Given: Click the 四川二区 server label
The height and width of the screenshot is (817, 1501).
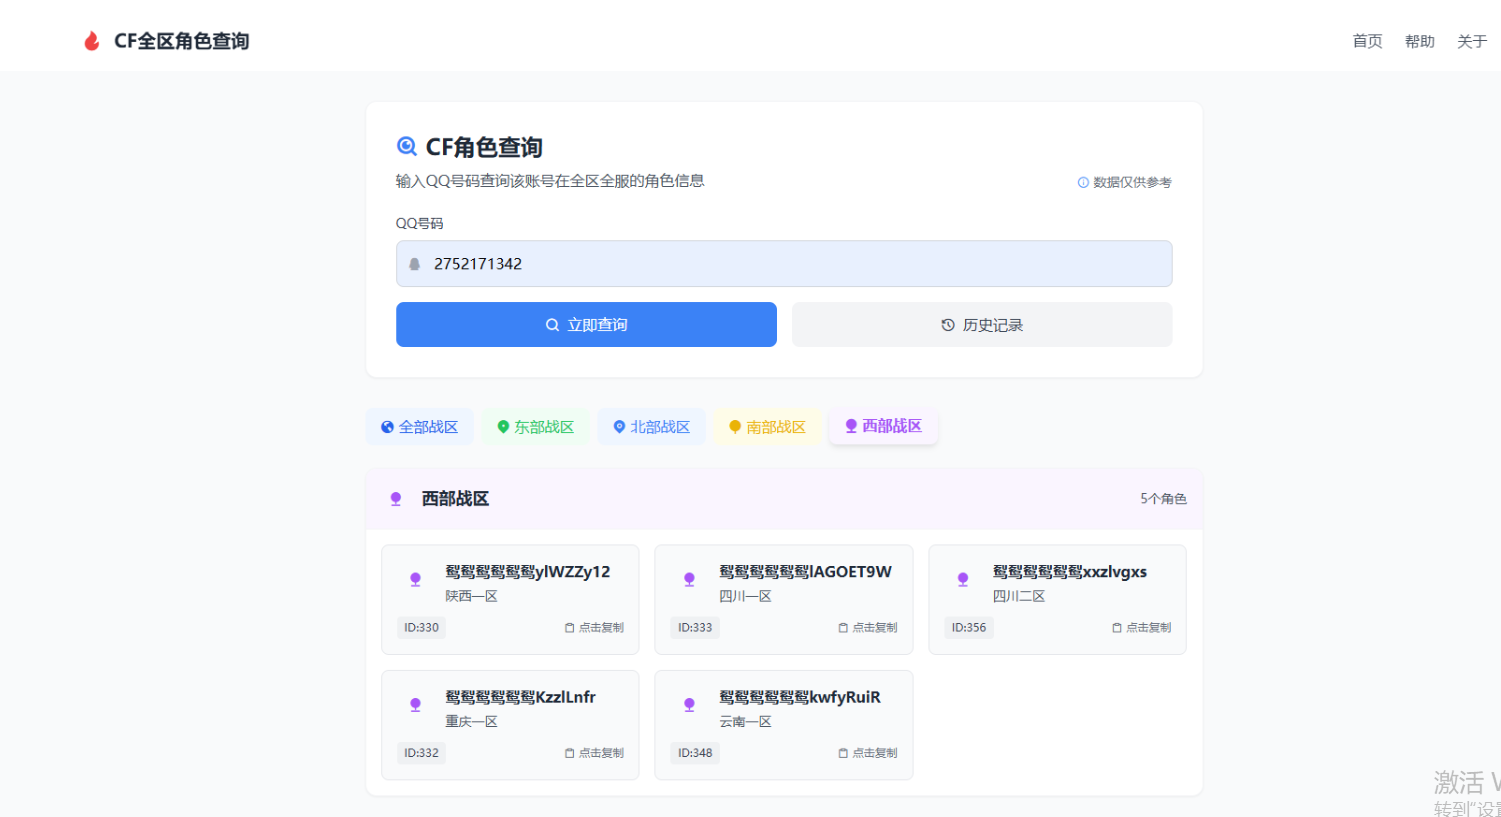Looking at the screenshot, I should click(1019, 596).
